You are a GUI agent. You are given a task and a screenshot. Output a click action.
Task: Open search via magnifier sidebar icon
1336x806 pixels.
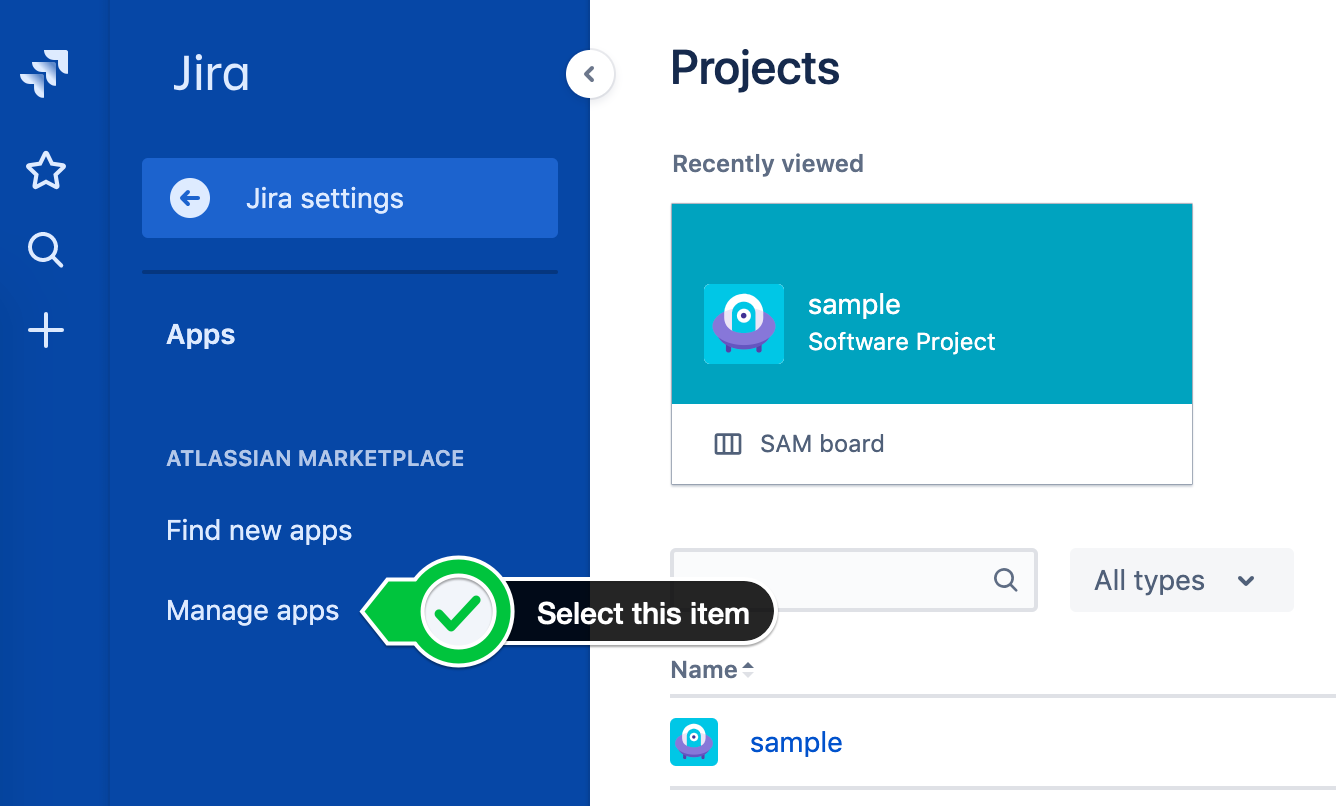(46, 250)
